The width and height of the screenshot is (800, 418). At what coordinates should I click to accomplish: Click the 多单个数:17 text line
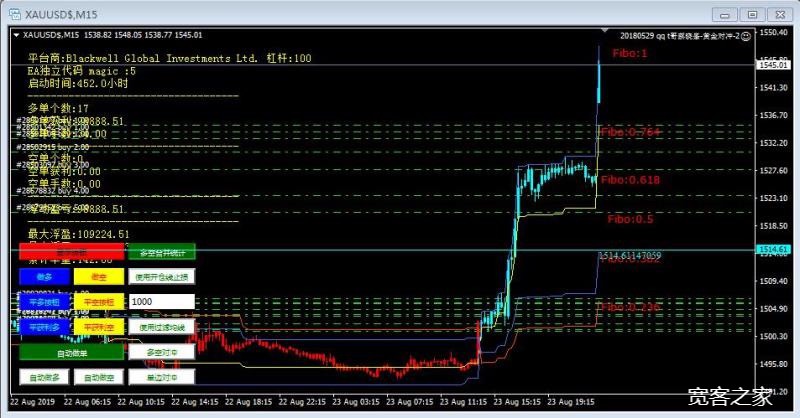[58, 108]
